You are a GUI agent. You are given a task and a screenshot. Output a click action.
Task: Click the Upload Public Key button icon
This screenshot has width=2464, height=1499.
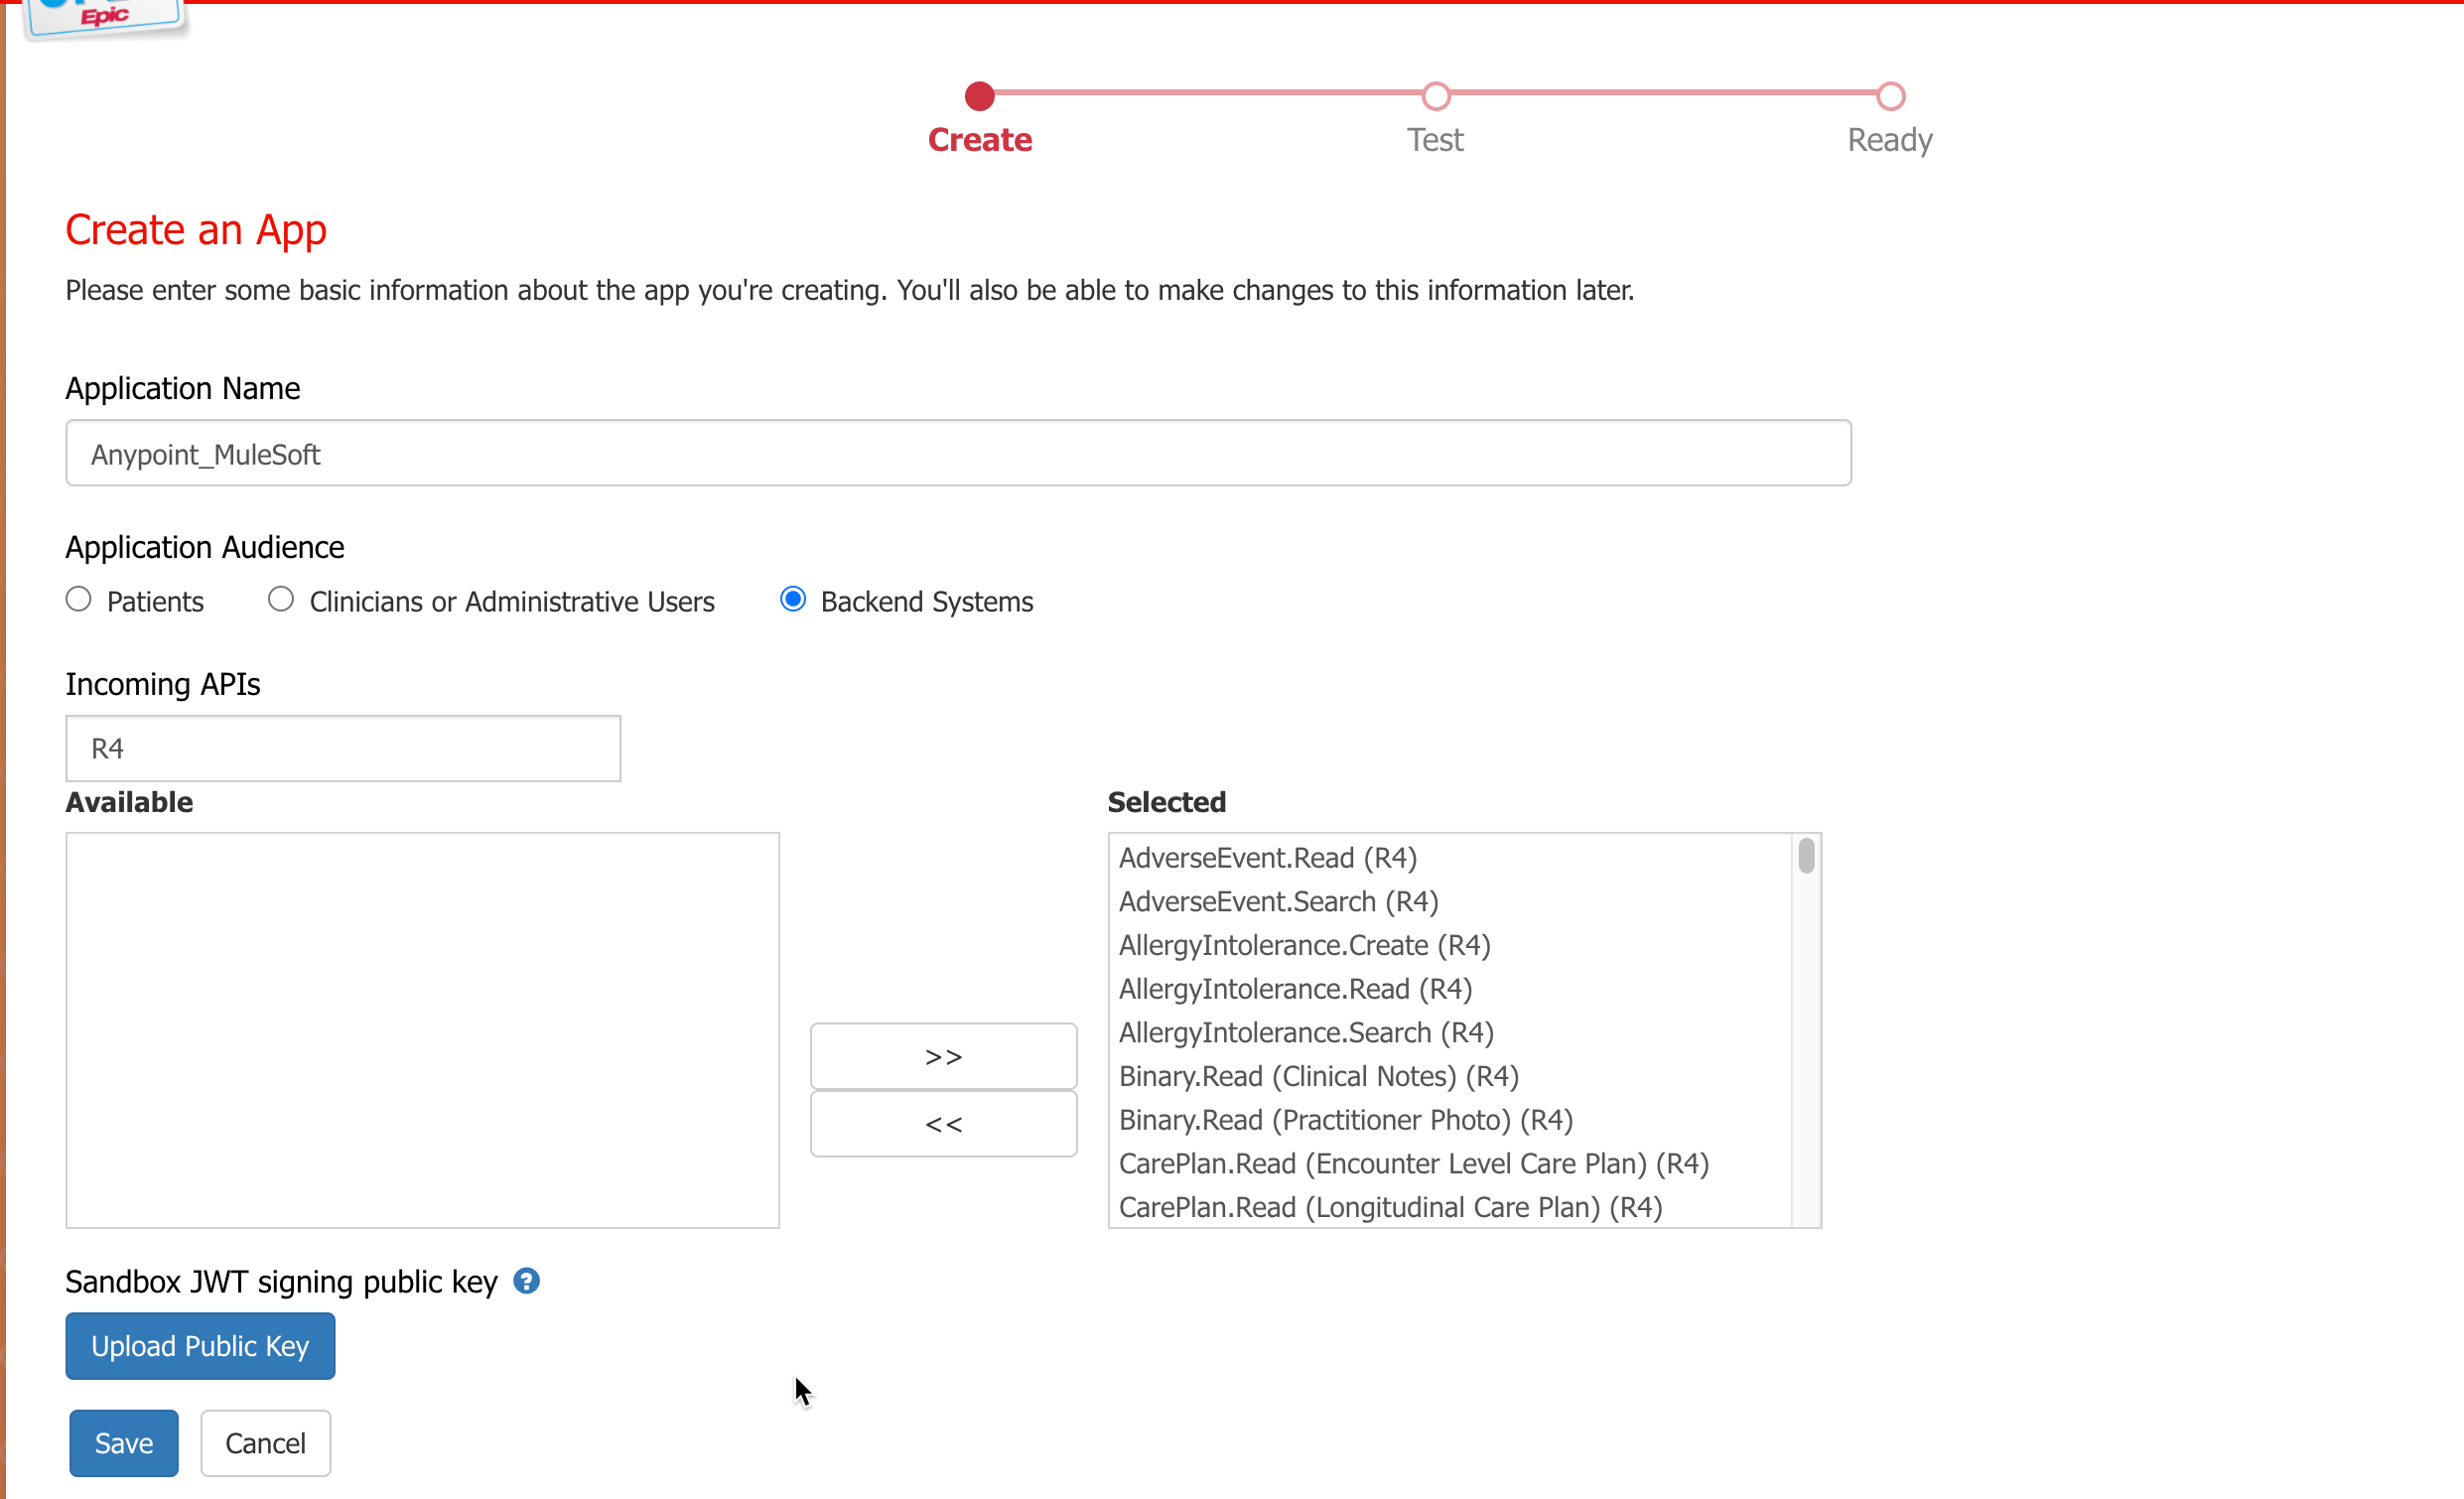coord(201,1344)
